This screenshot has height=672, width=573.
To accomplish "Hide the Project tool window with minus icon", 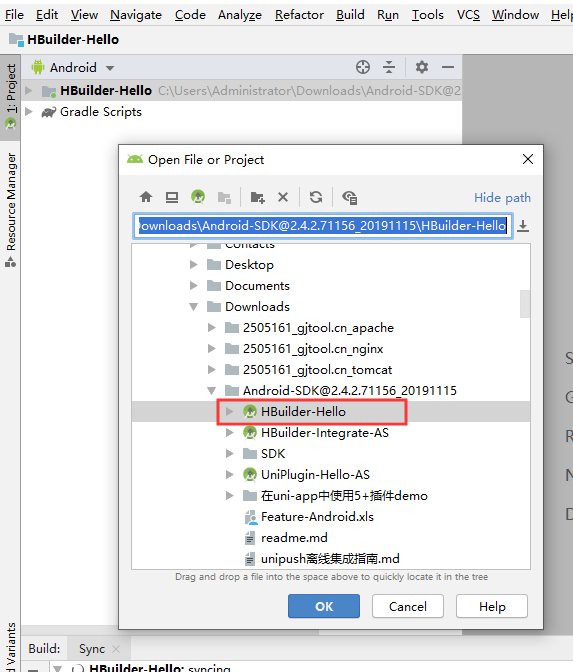I will [448, 67].
